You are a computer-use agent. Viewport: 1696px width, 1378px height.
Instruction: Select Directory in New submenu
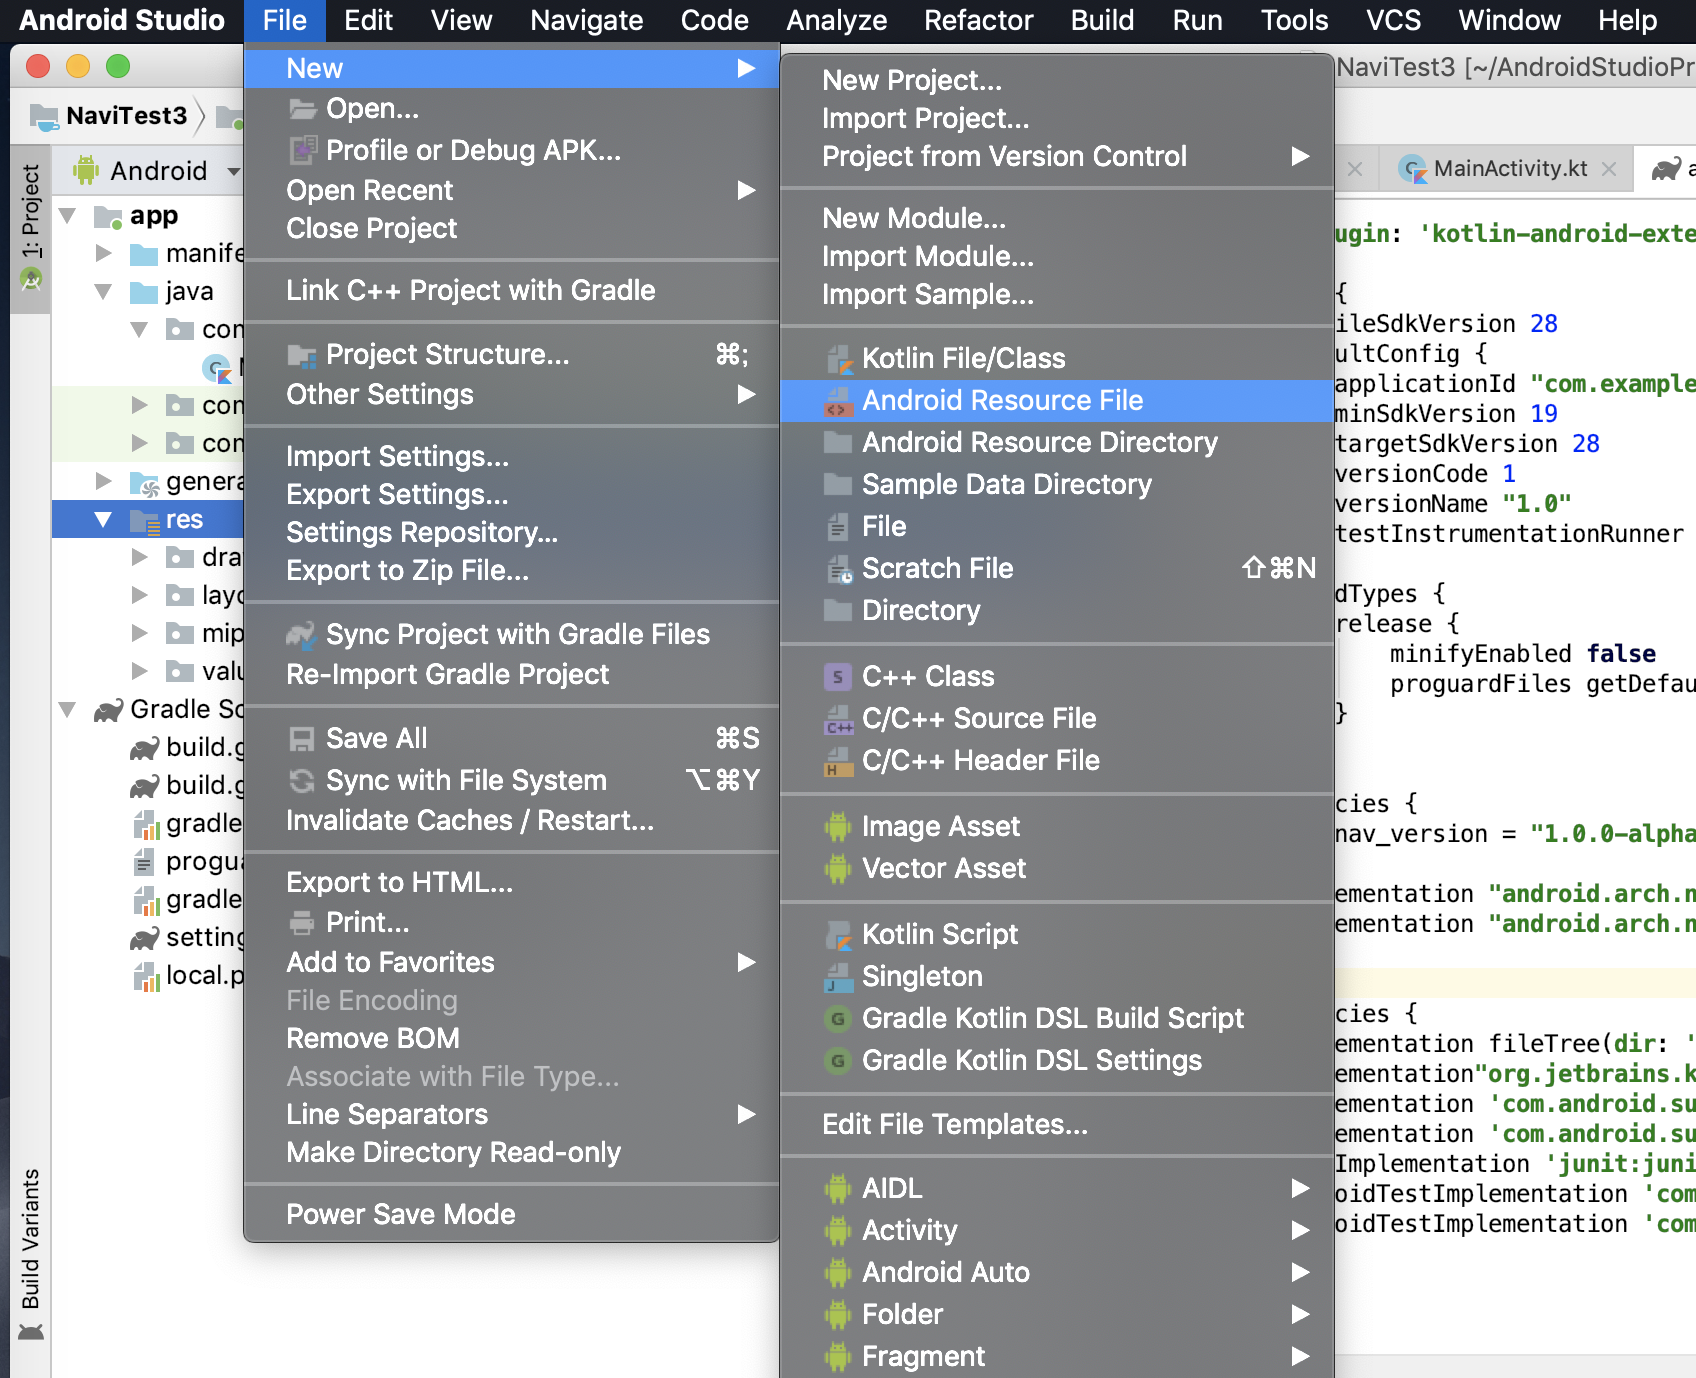pyautogui.click(x=1056, y=610)
